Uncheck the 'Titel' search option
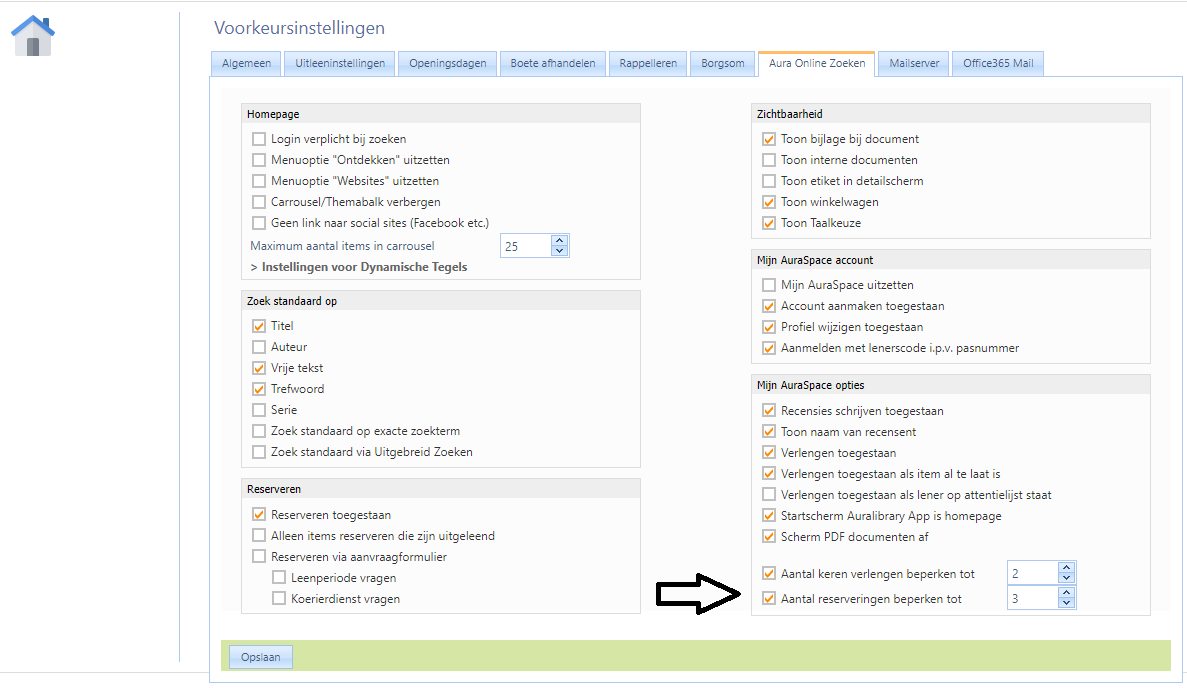This screenshot has width=1187, height=688. 259,326
